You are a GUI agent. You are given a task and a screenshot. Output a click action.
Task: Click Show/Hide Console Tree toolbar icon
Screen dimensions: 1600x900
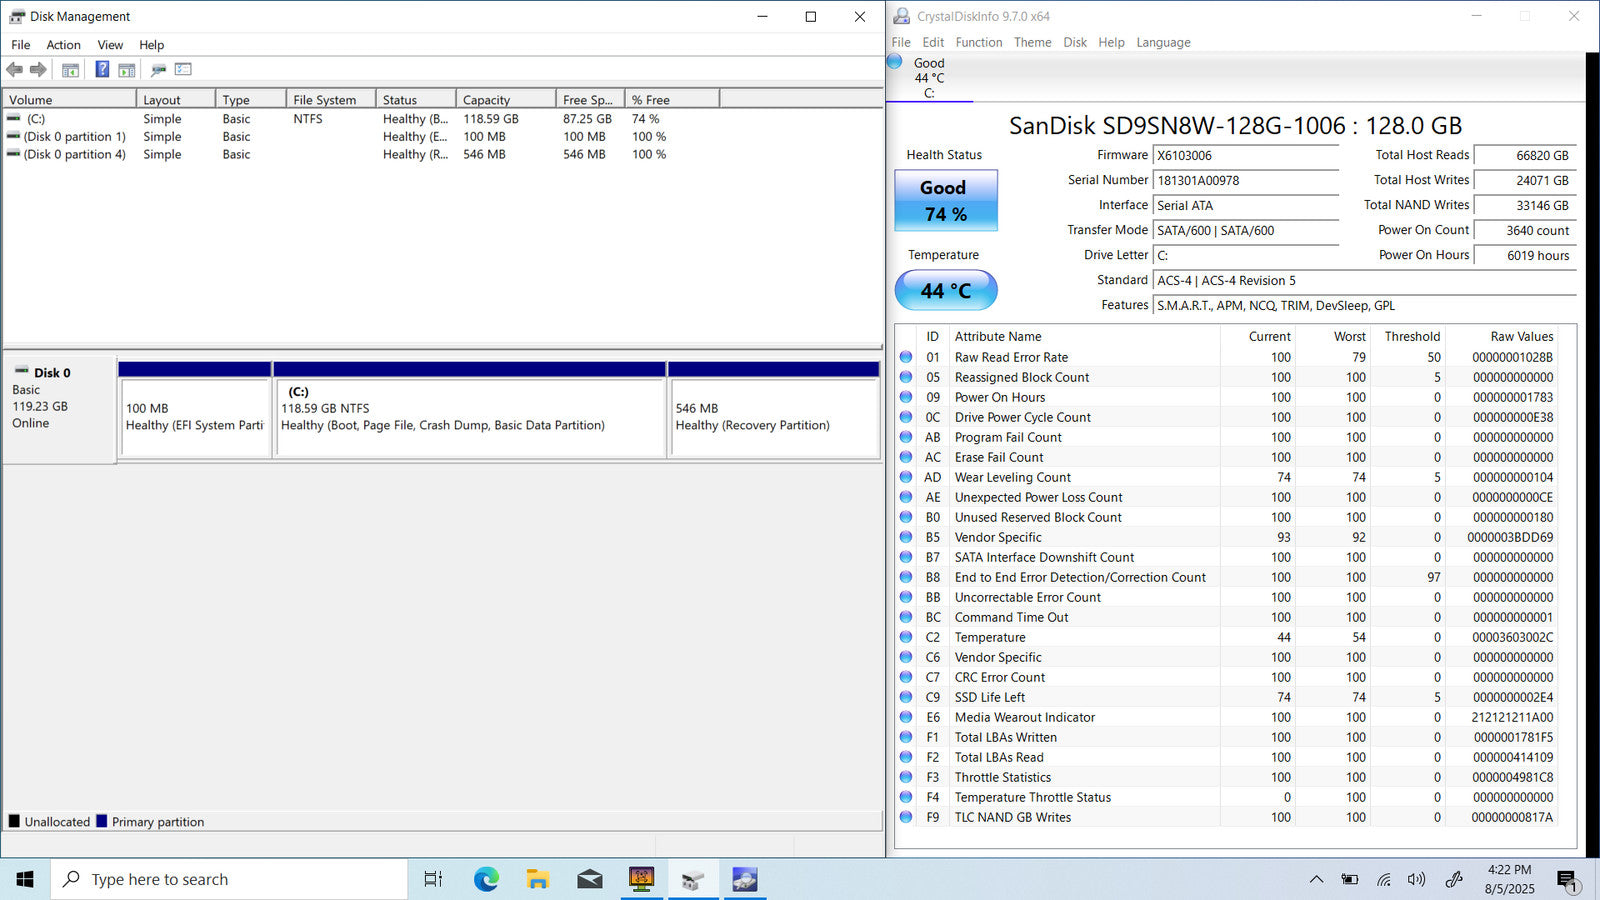coord(70,70)
